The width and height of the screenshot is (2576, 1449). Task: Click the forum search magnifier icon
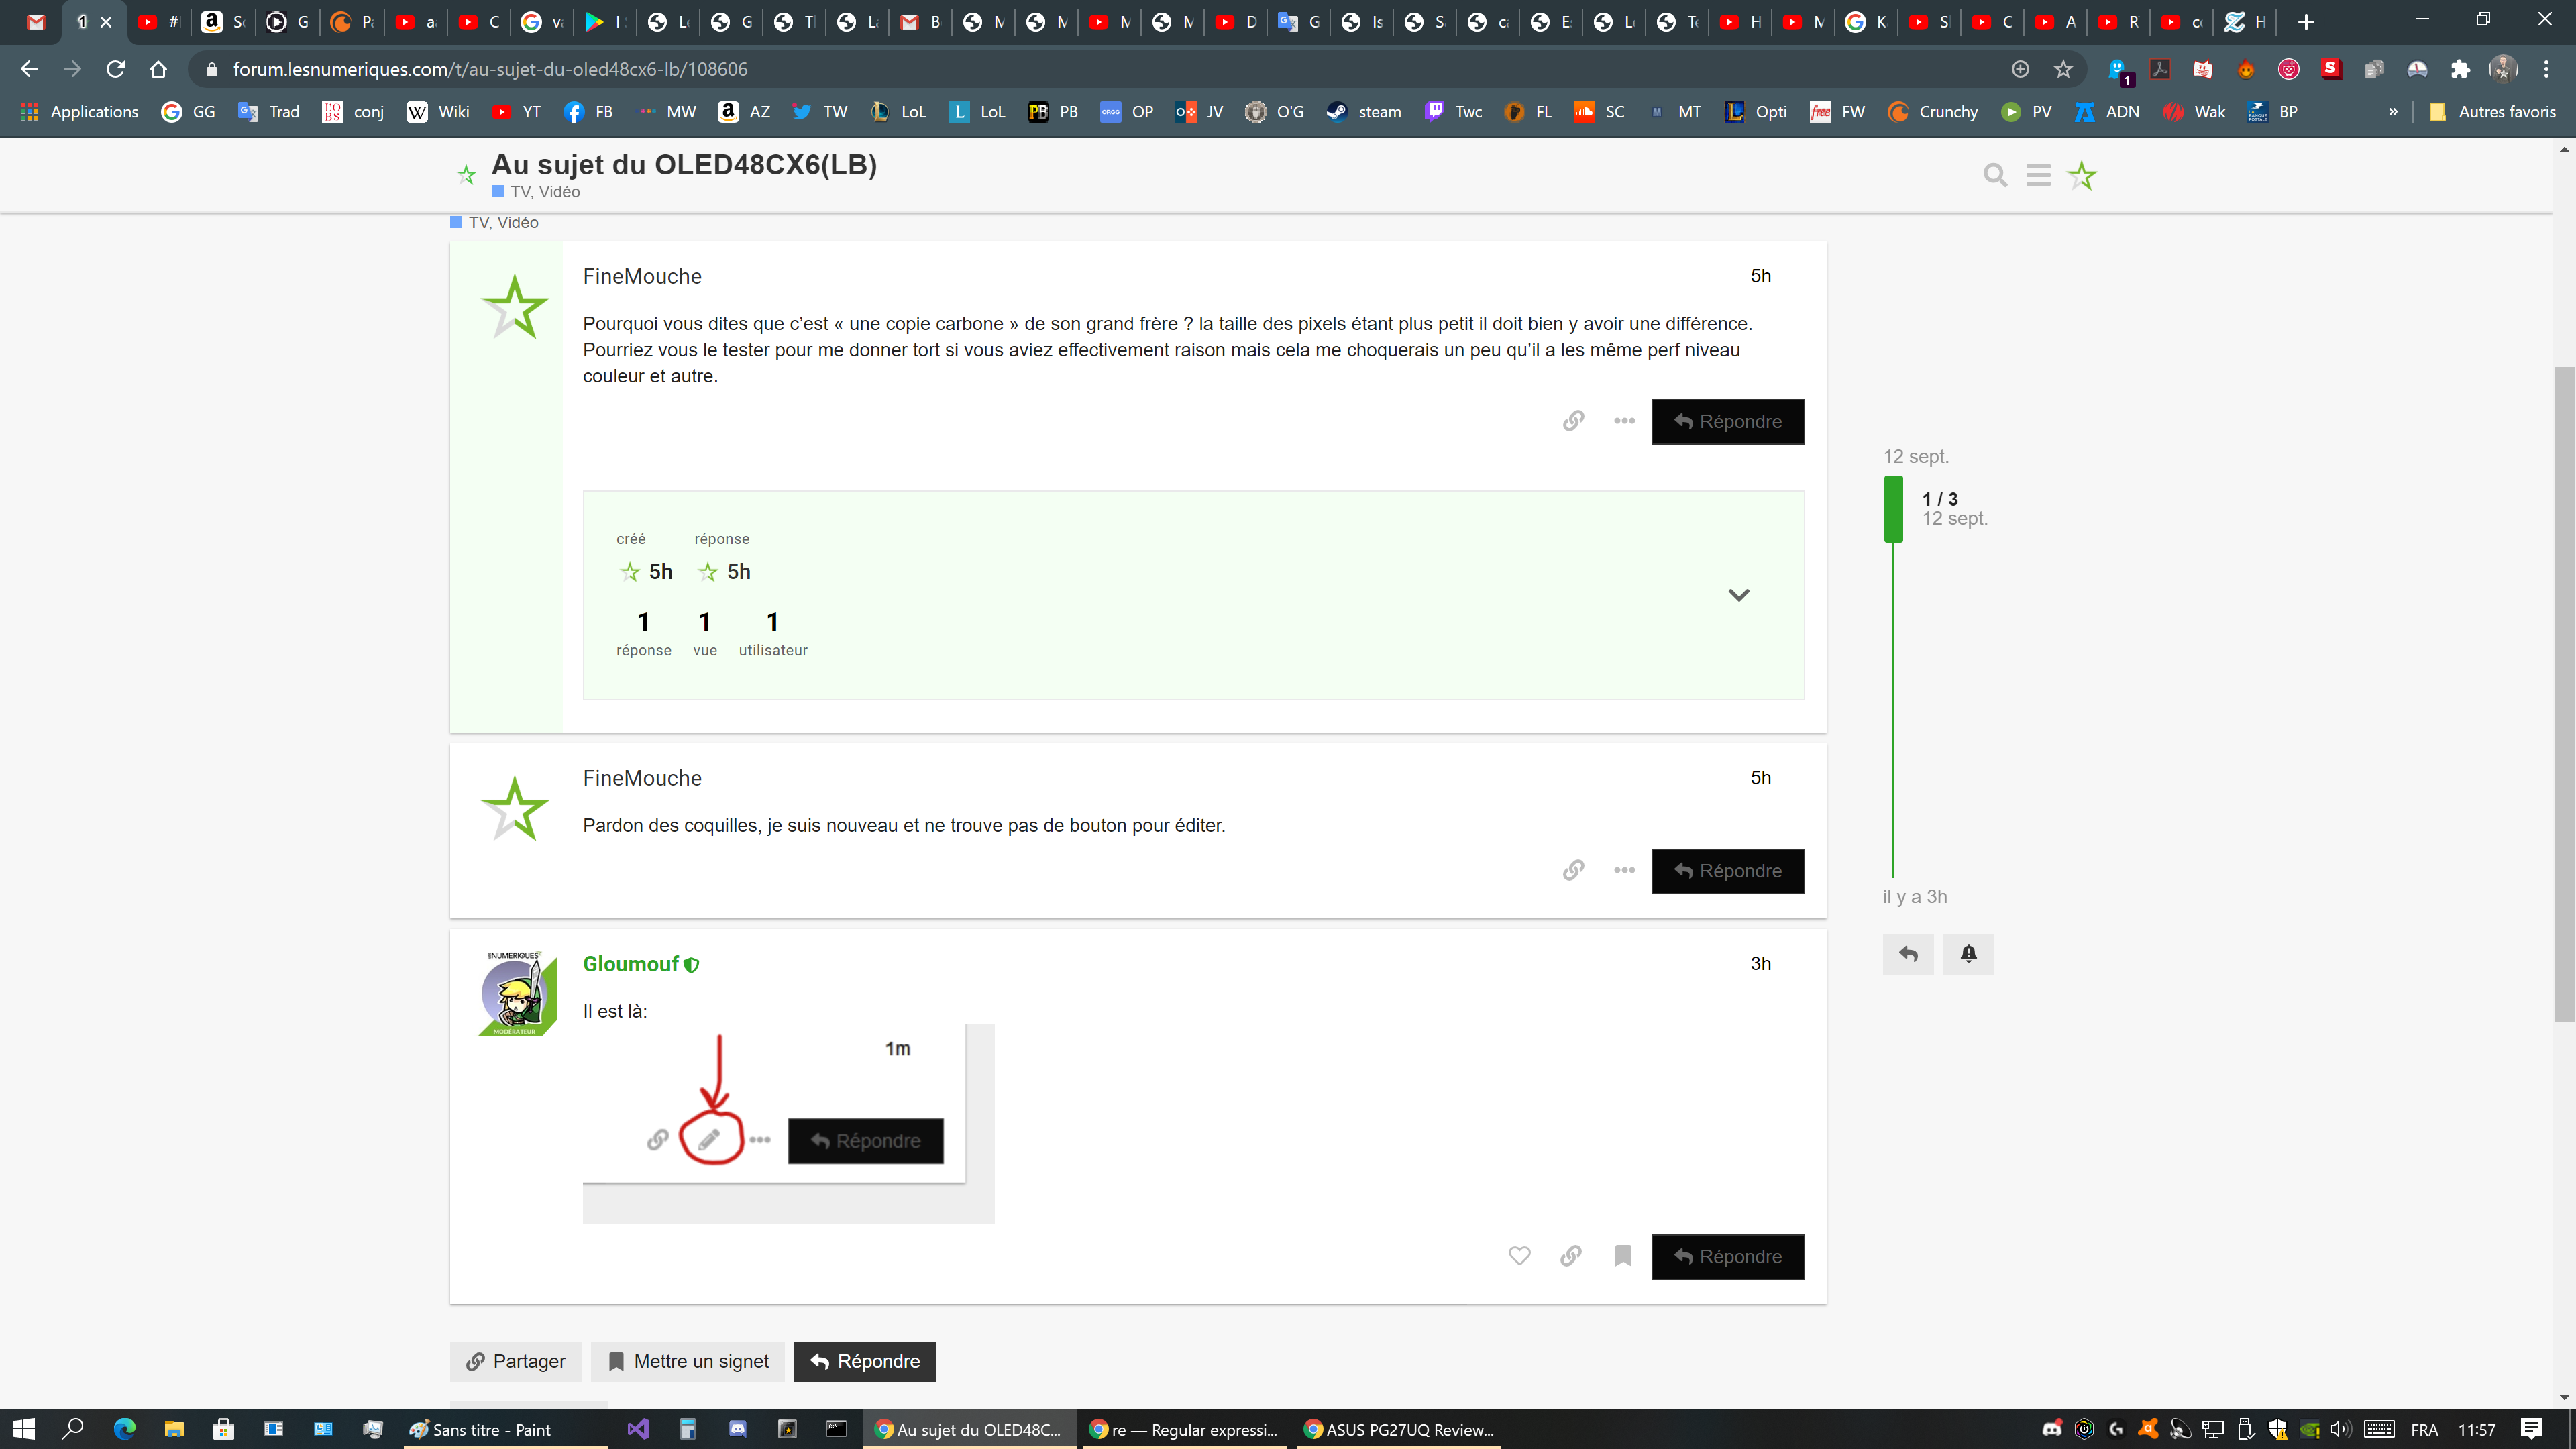(1994, 176)
